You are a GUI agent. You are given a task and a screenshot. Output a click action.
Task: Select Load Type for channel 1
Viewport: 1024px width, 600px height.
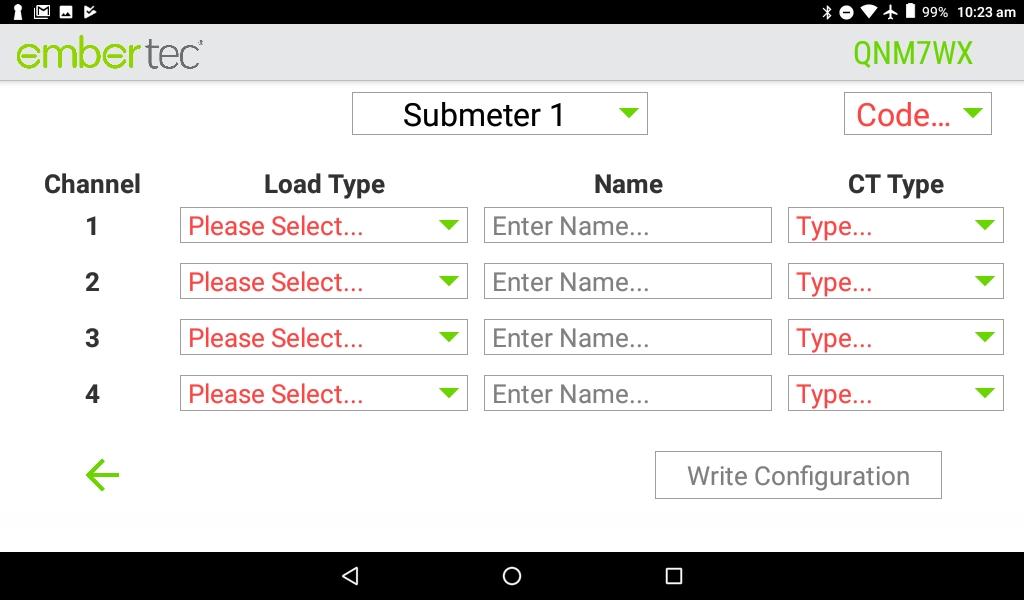coord(324,225)
